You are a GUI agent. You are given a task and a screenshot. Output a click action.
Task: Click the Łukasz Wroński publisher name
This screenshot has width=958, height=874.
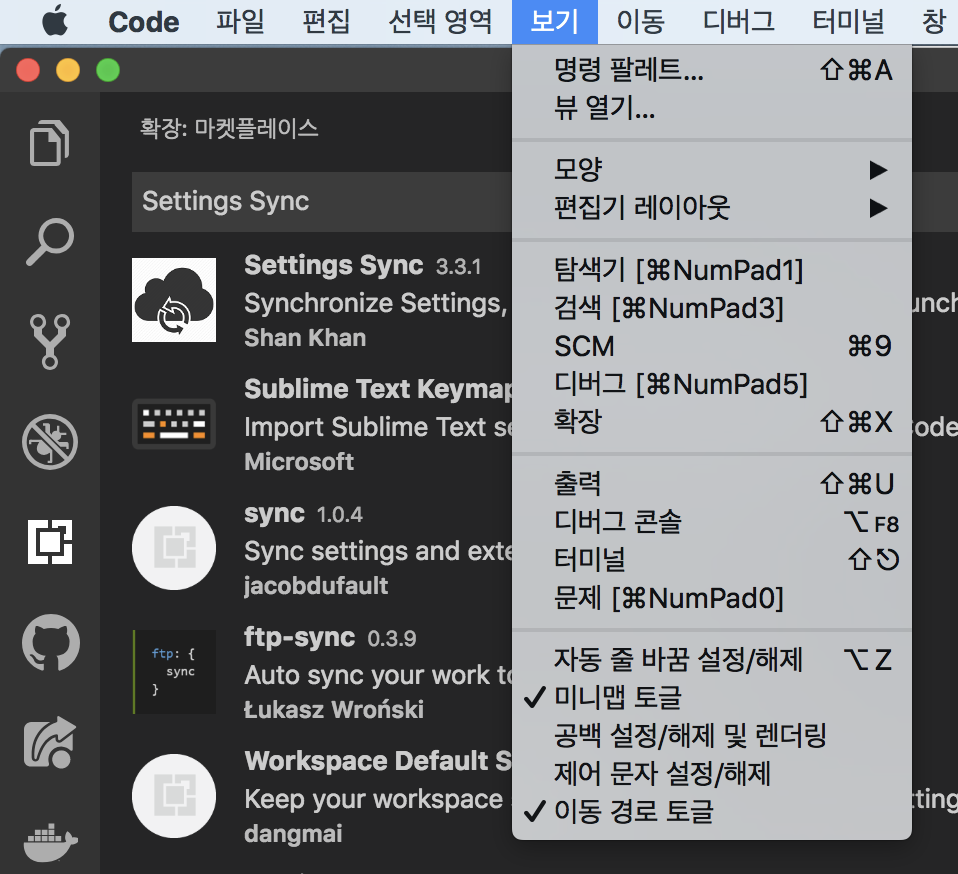coord(334,710)
